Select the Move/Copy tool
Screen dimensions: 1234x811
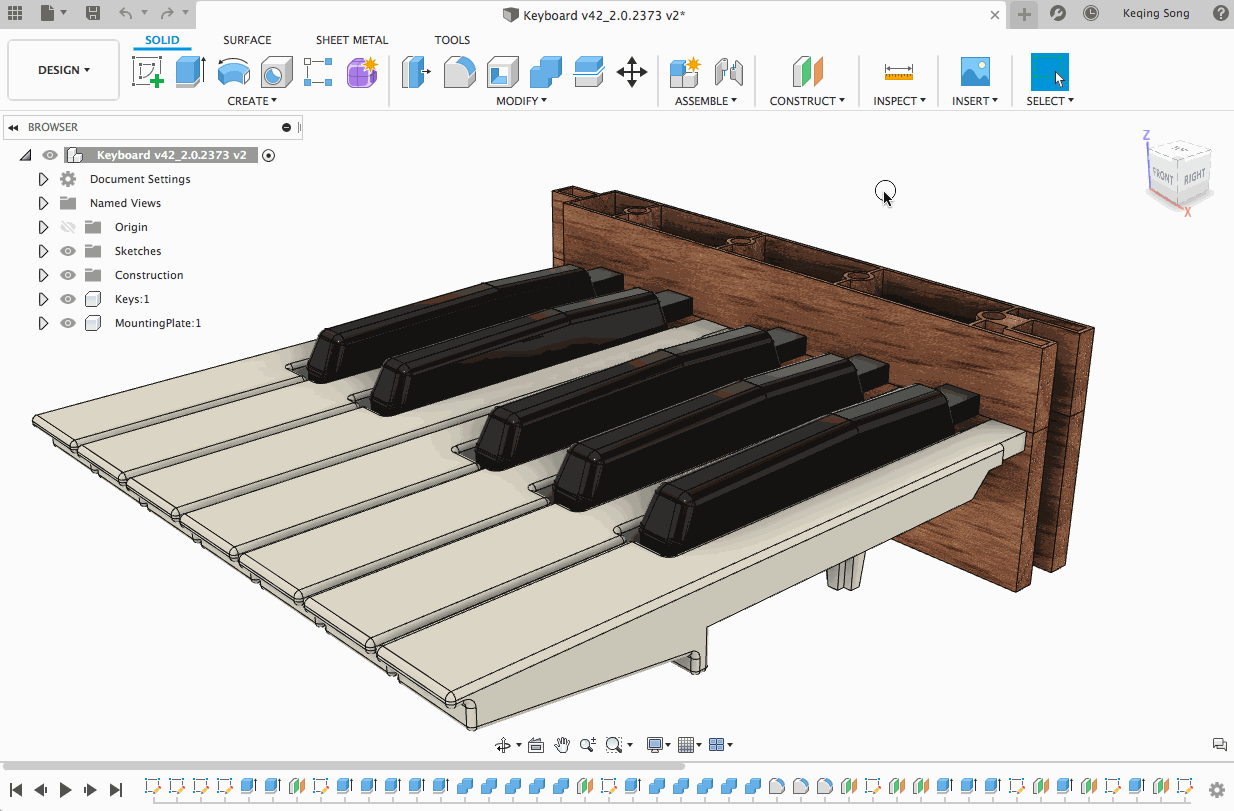pos(631,71)
